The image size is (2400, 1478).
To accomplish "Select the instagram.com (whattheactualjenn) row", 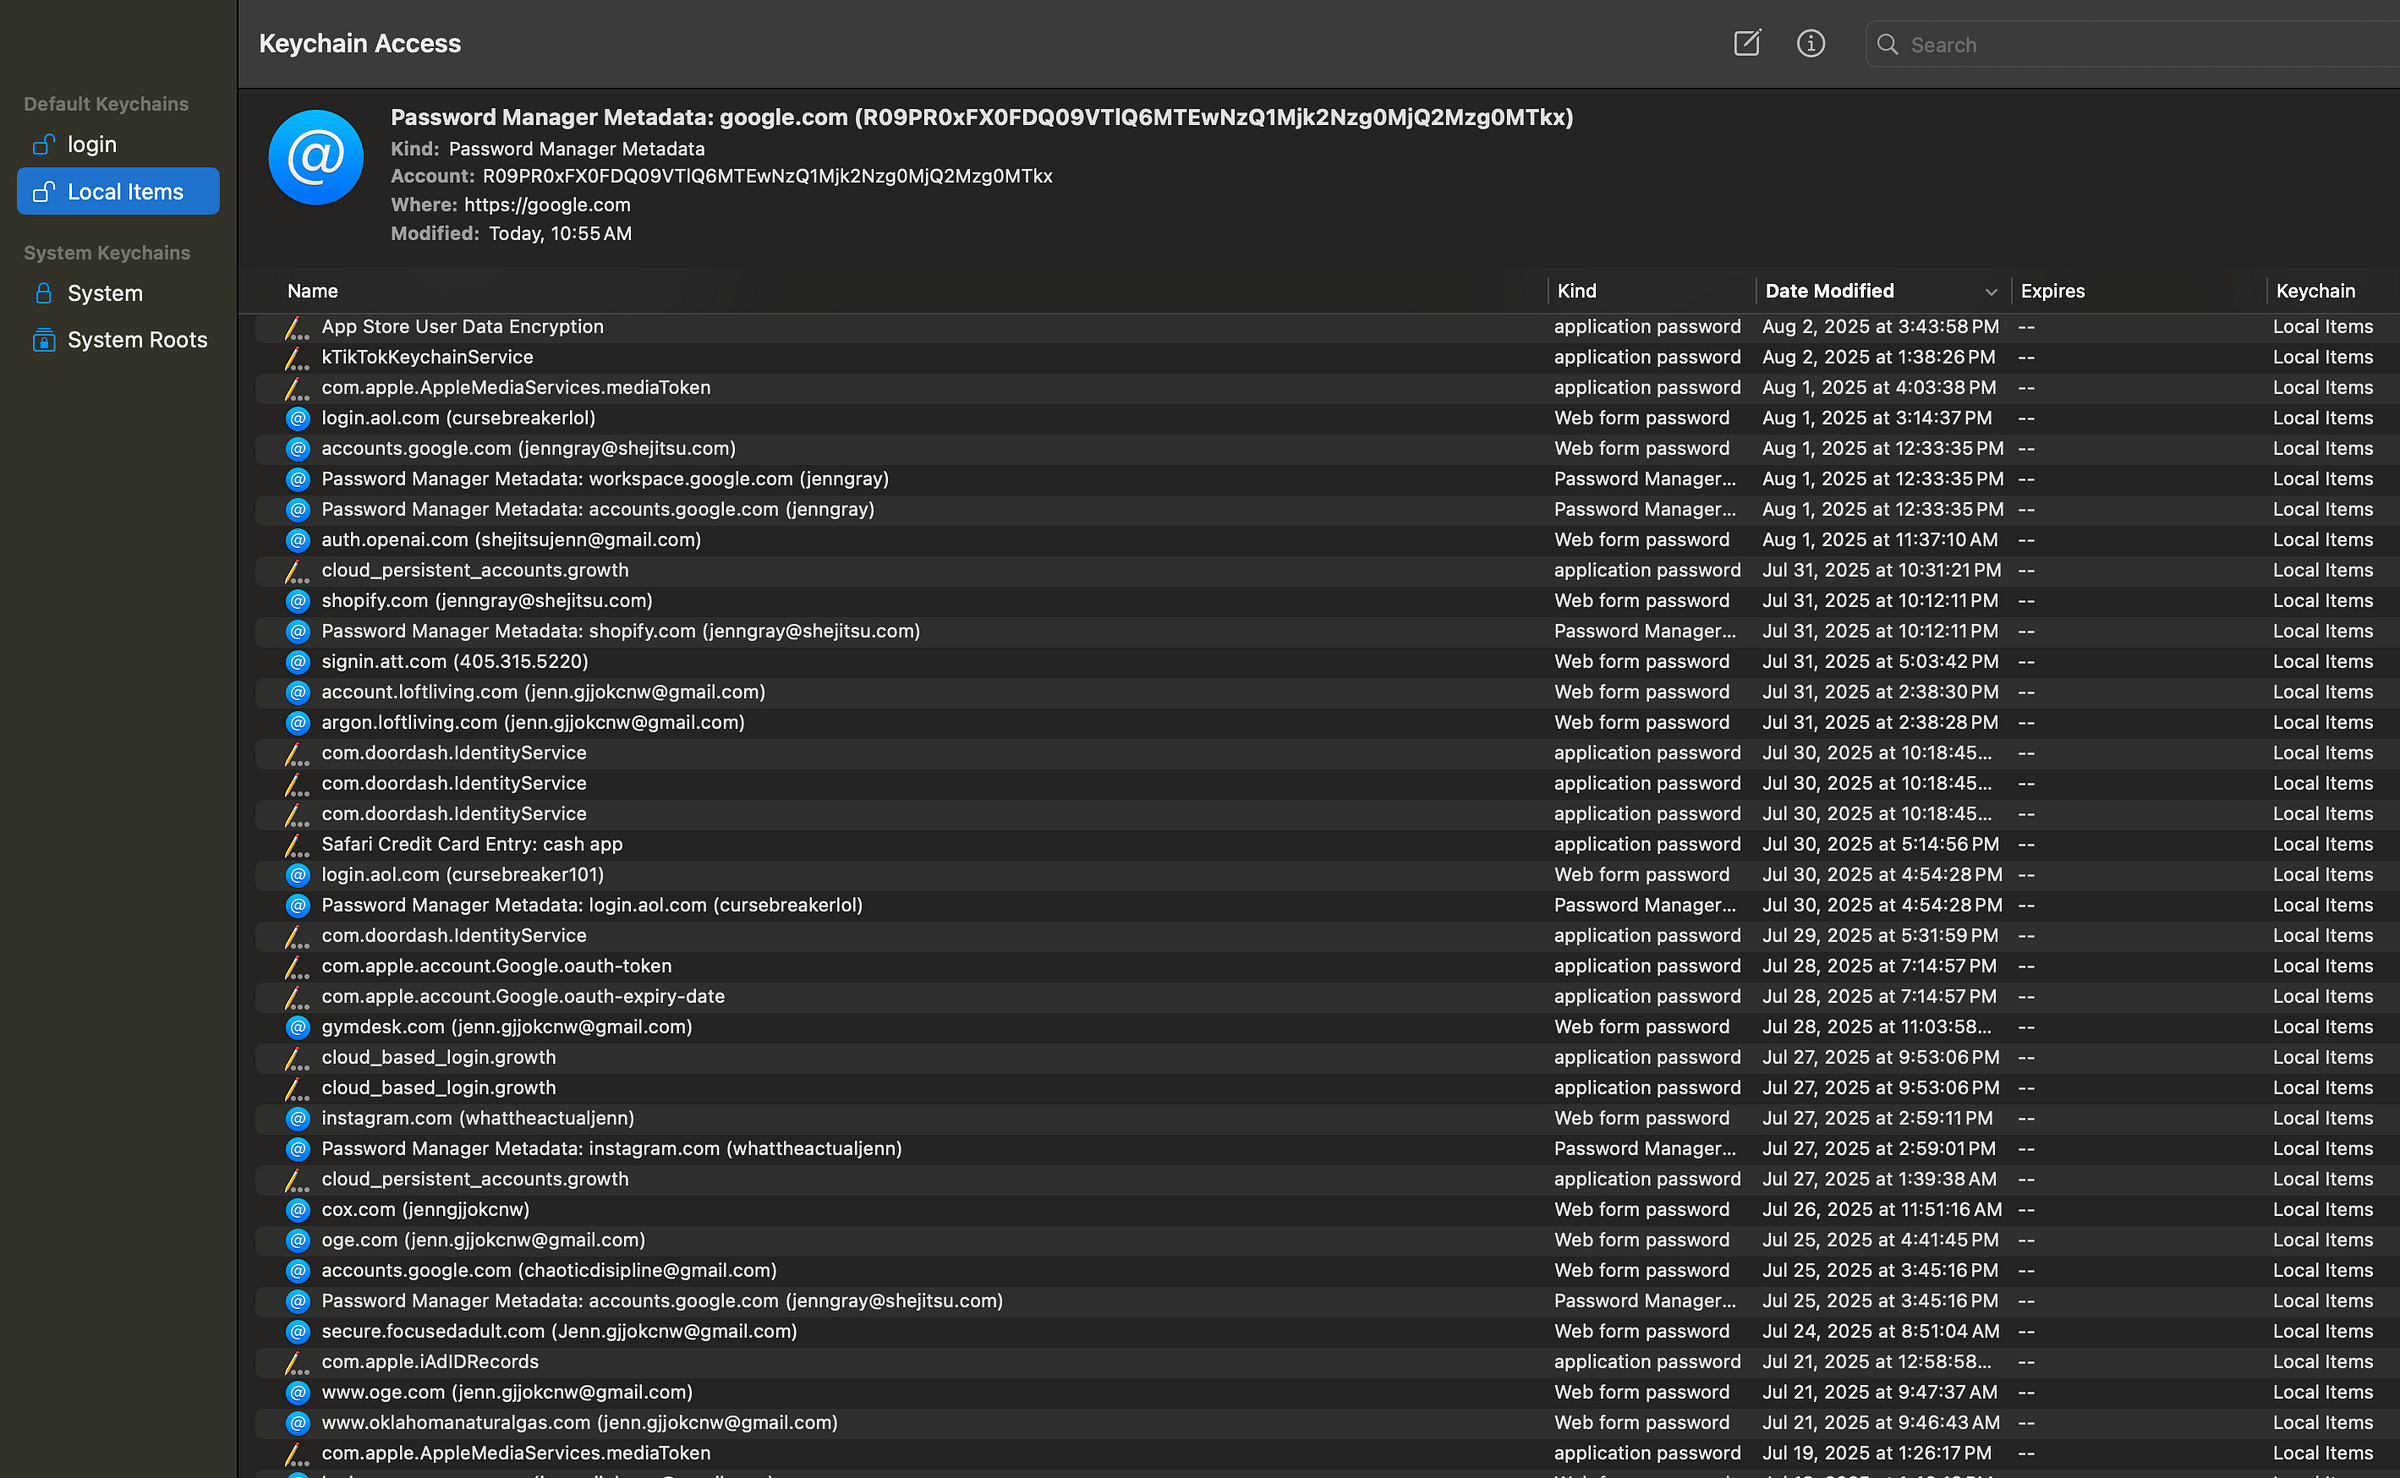I will [478, 1118].
